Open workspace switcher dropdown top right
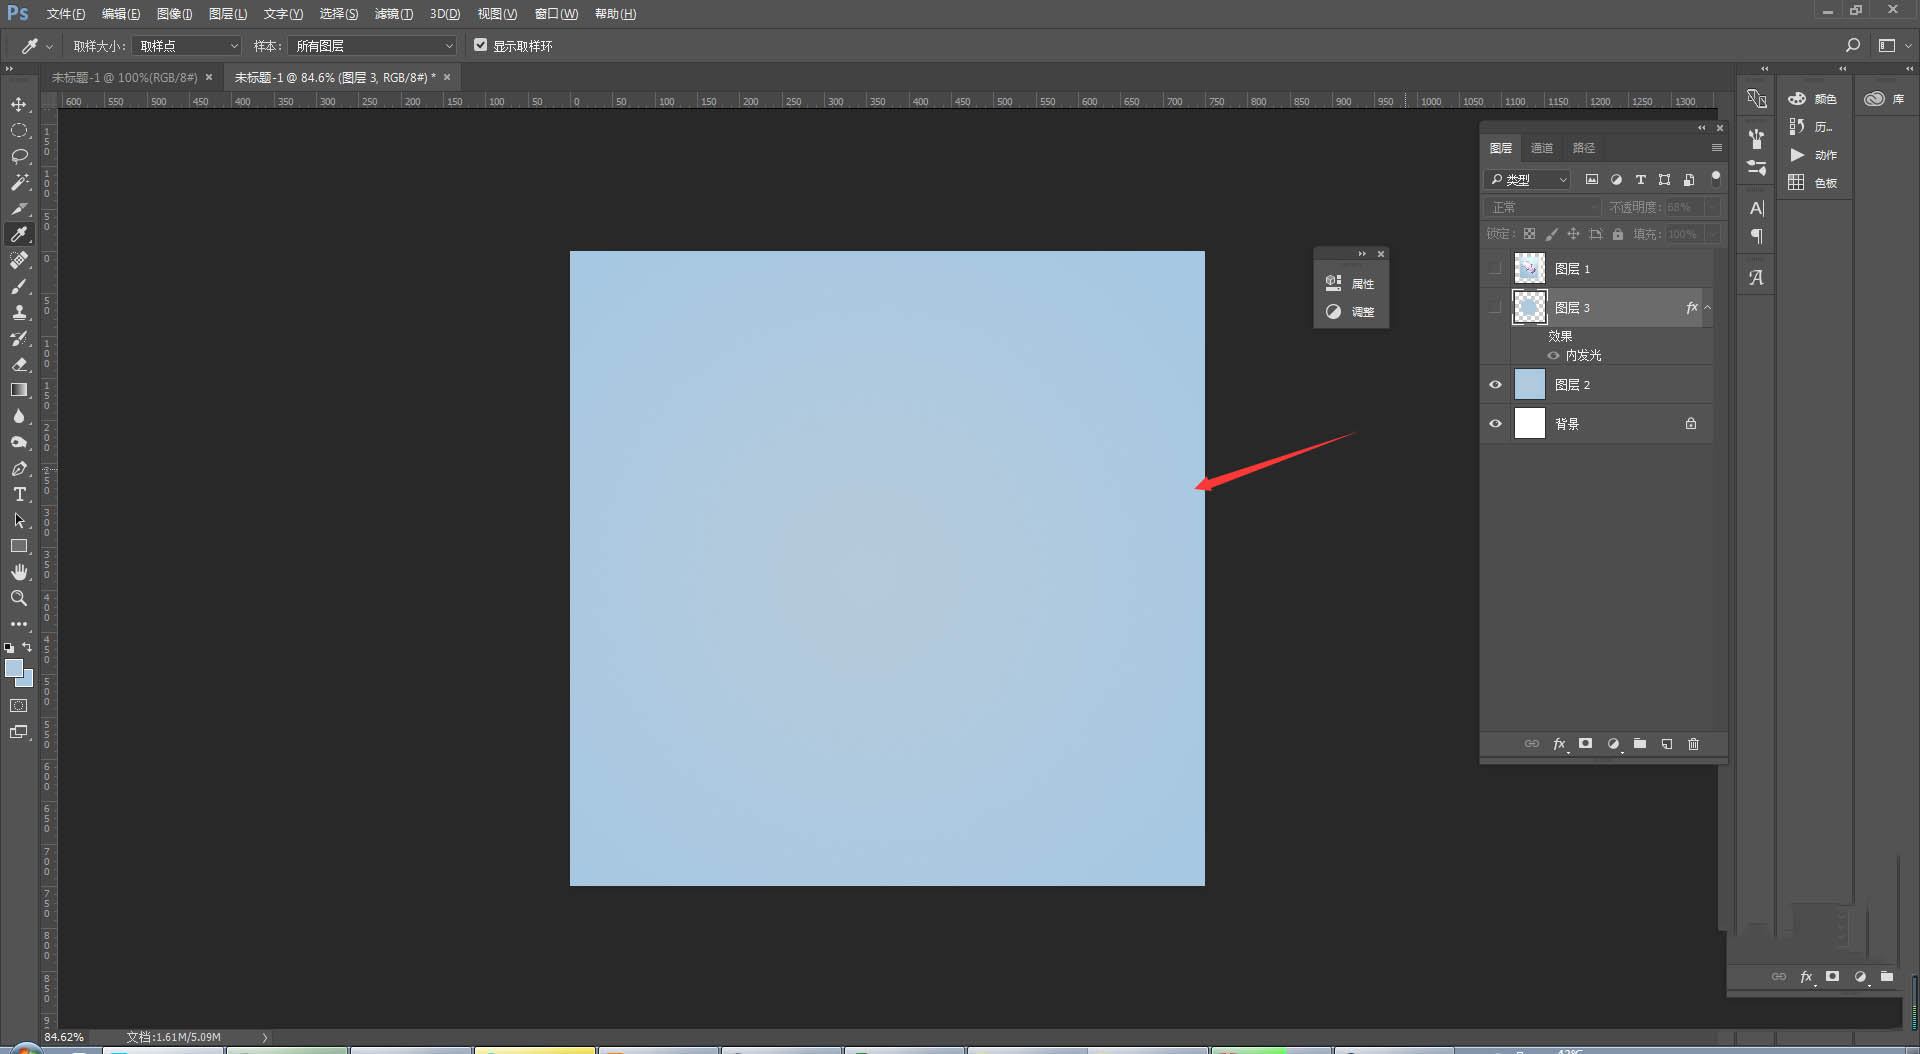Viewport: 1920px width, 1054px height. coord(1895,45)
